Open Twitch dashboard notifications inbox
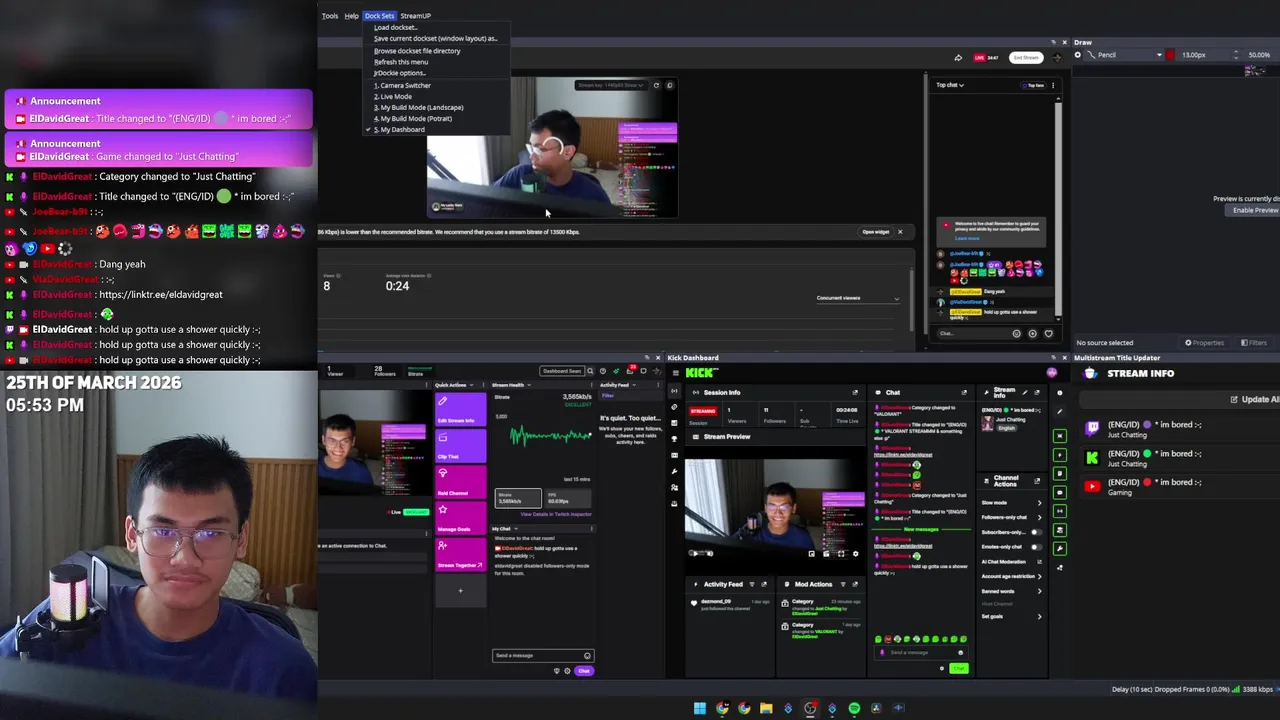This screenshot has height=720, width=1280. [629, 371]
